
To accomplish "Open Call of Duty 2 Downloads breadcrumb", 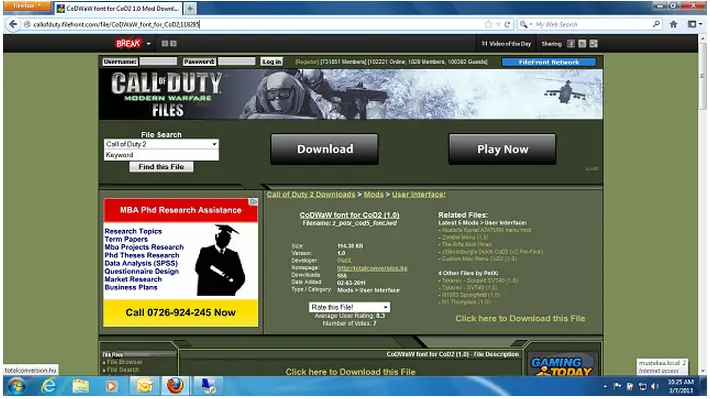I will click(x=311, y=195).
